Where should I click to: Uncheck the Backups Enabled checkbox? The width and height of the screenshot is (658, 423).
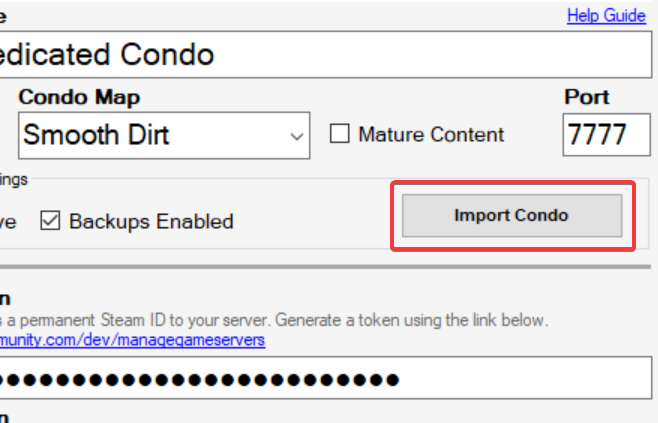click(x=50, y=221)
